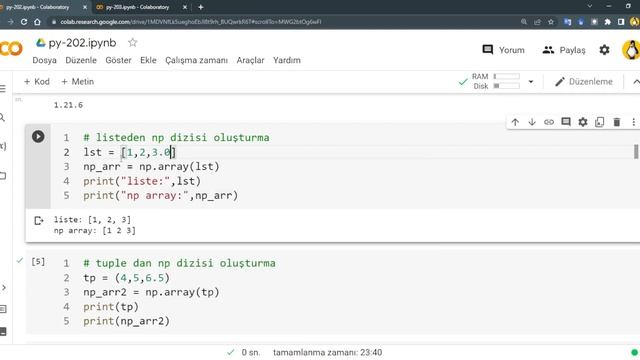This screenshot has width=640, height=360.
Task: Click status text tamamlanma zamanı: 23:40
Action: point(327,352)
